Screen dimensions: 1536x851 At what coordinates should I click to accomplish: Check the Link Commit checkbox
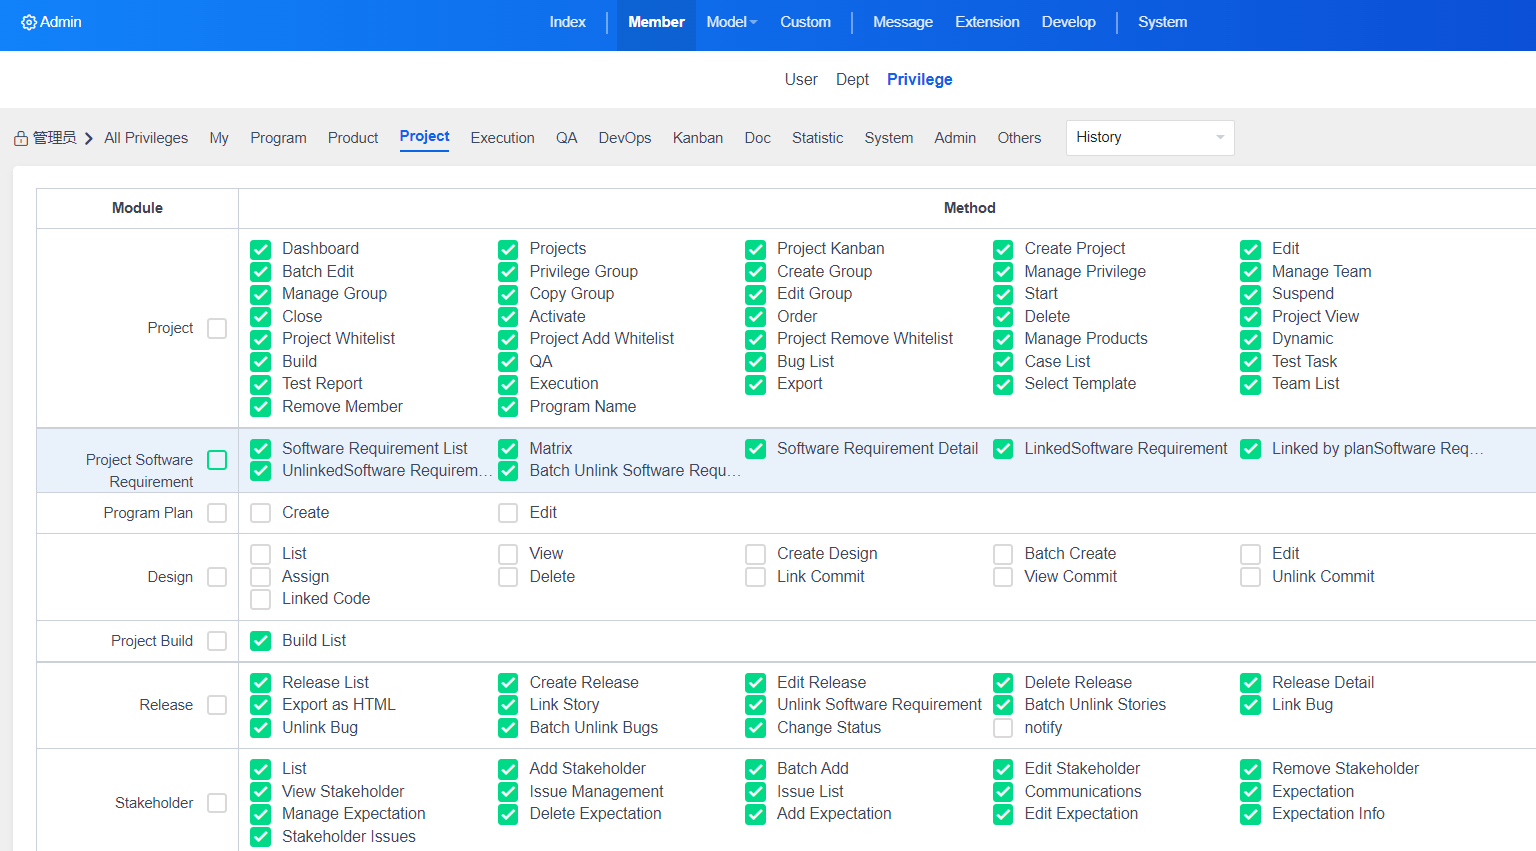756,577
